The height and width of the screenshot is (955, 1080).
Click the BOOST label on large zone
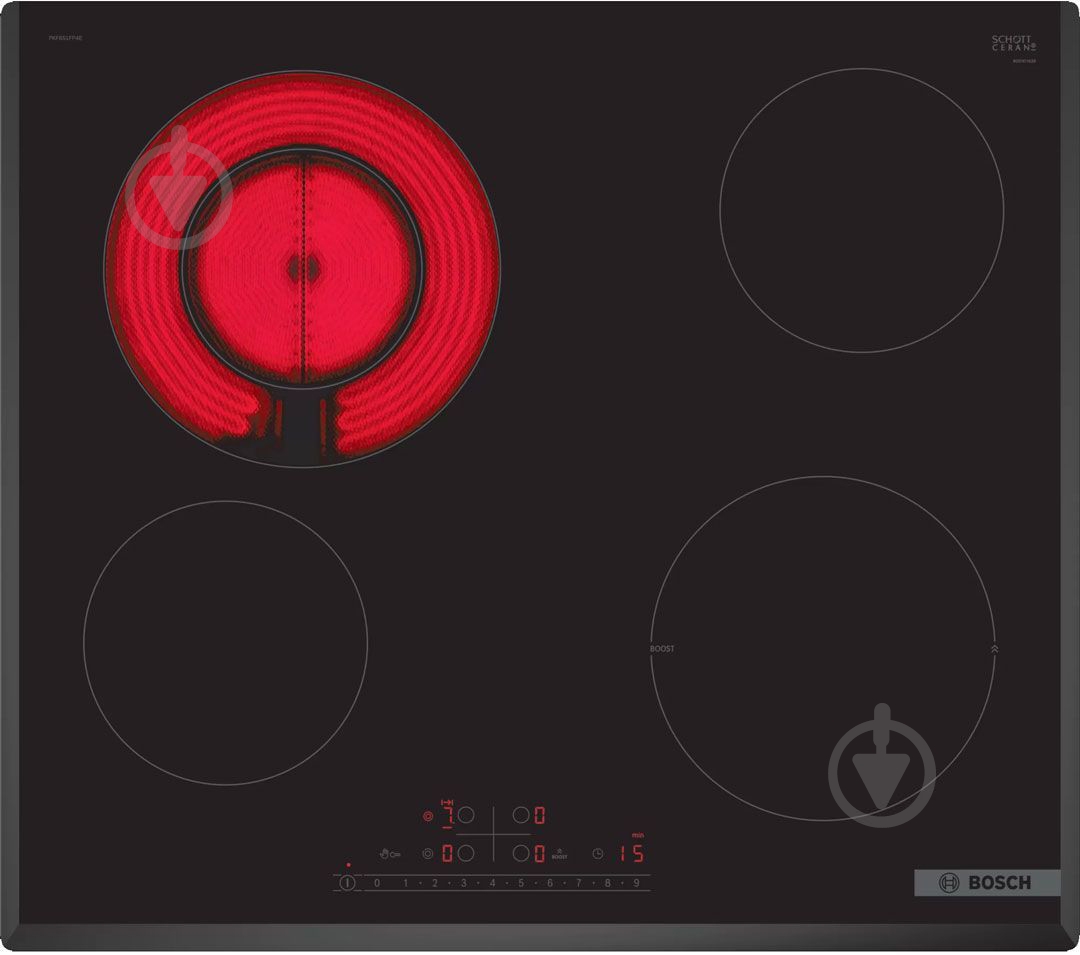pyautogui.click(x=662, y=649)
